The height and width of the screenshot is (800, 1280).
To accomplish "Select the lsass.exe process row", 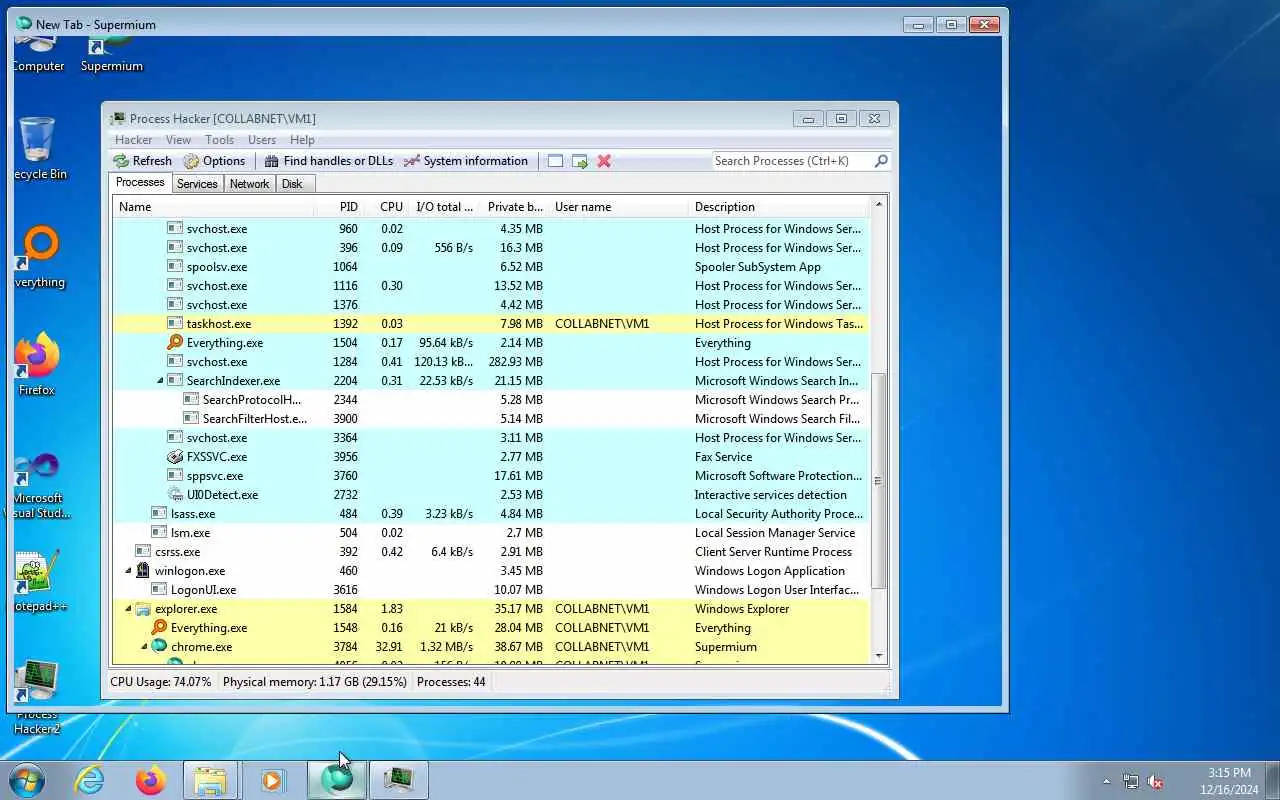I will [491, 514].
